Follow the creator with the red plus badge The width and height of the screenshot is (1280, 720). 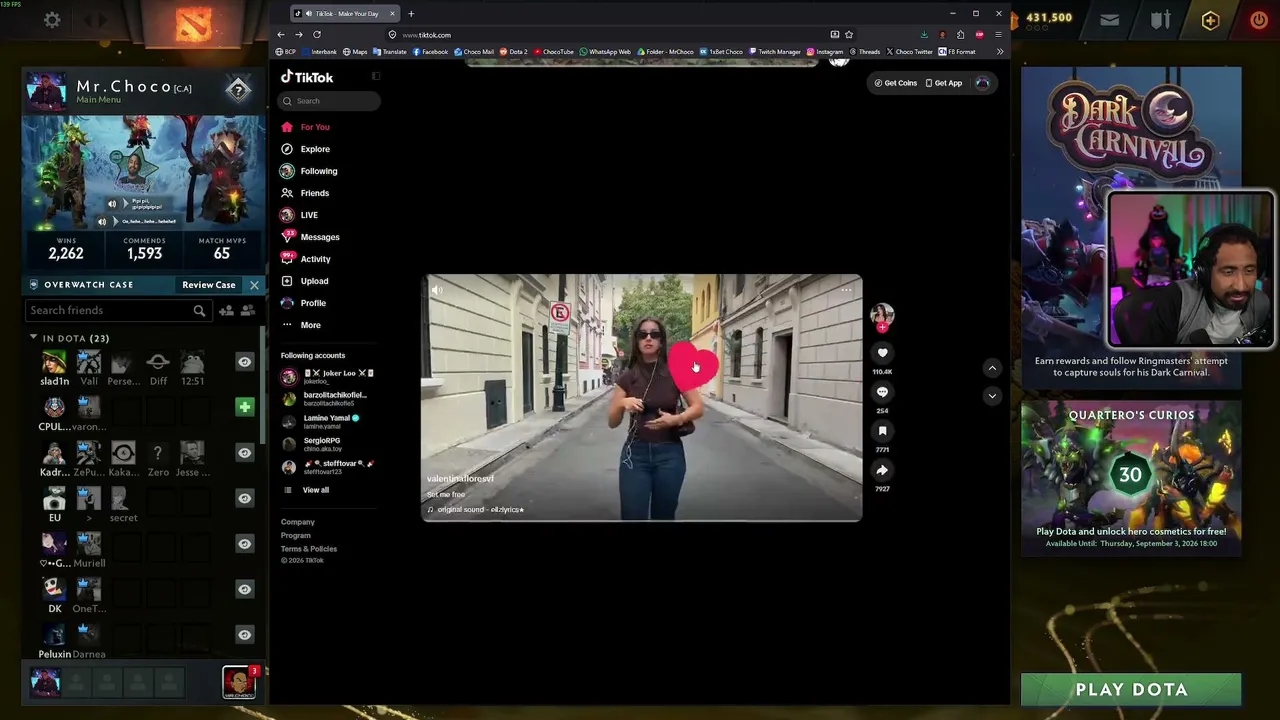click(882, 327)
